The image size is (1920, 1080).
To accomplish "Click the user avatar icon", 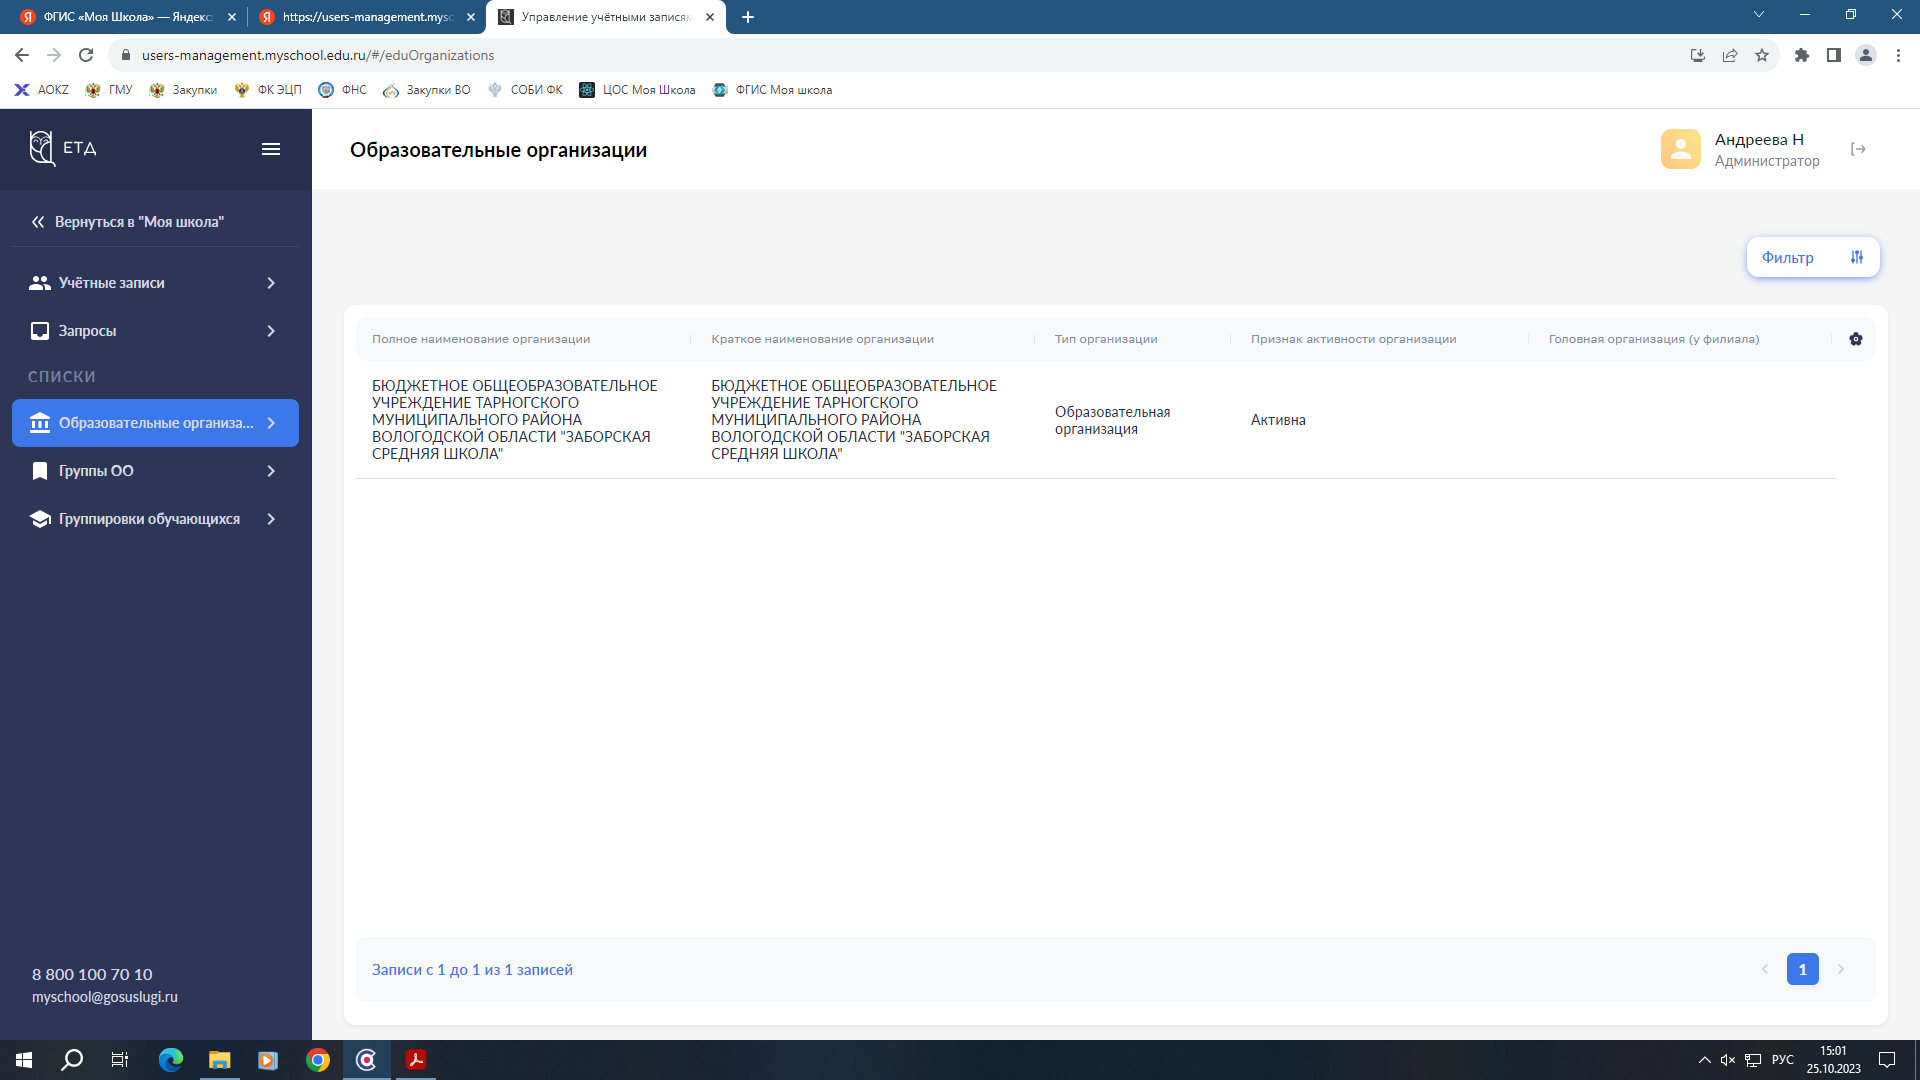I will coord(1680,149).
